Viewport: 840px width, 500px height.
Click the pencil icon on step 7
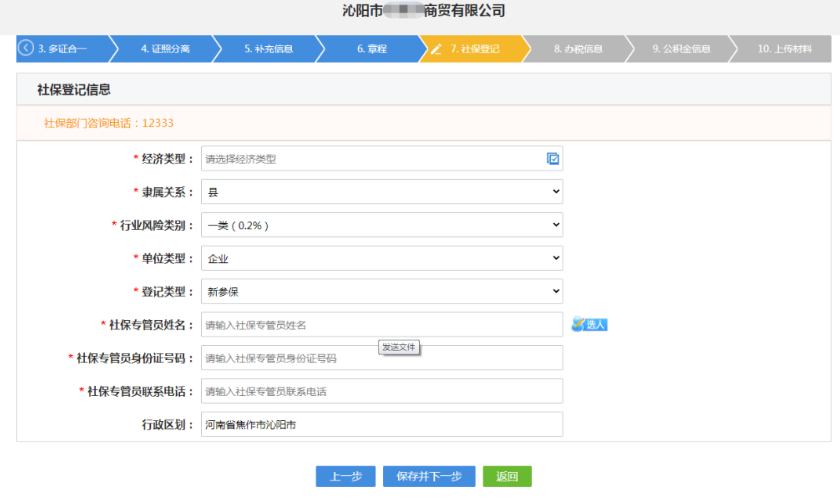436,48
